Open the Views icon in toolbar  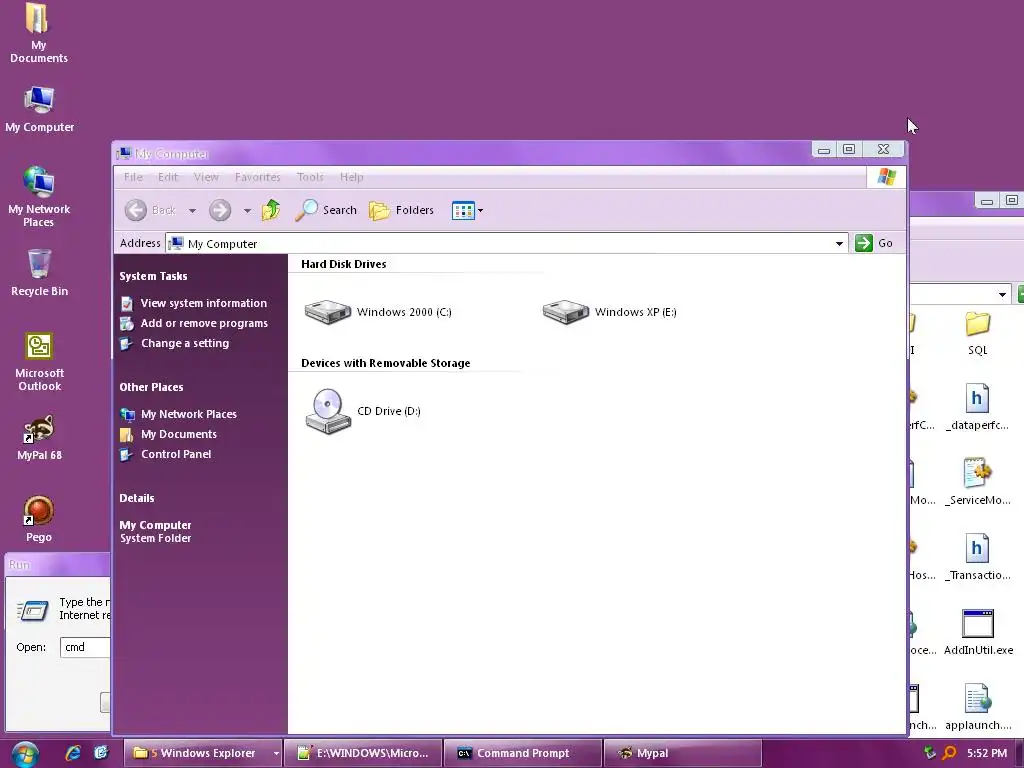point(463,210)
